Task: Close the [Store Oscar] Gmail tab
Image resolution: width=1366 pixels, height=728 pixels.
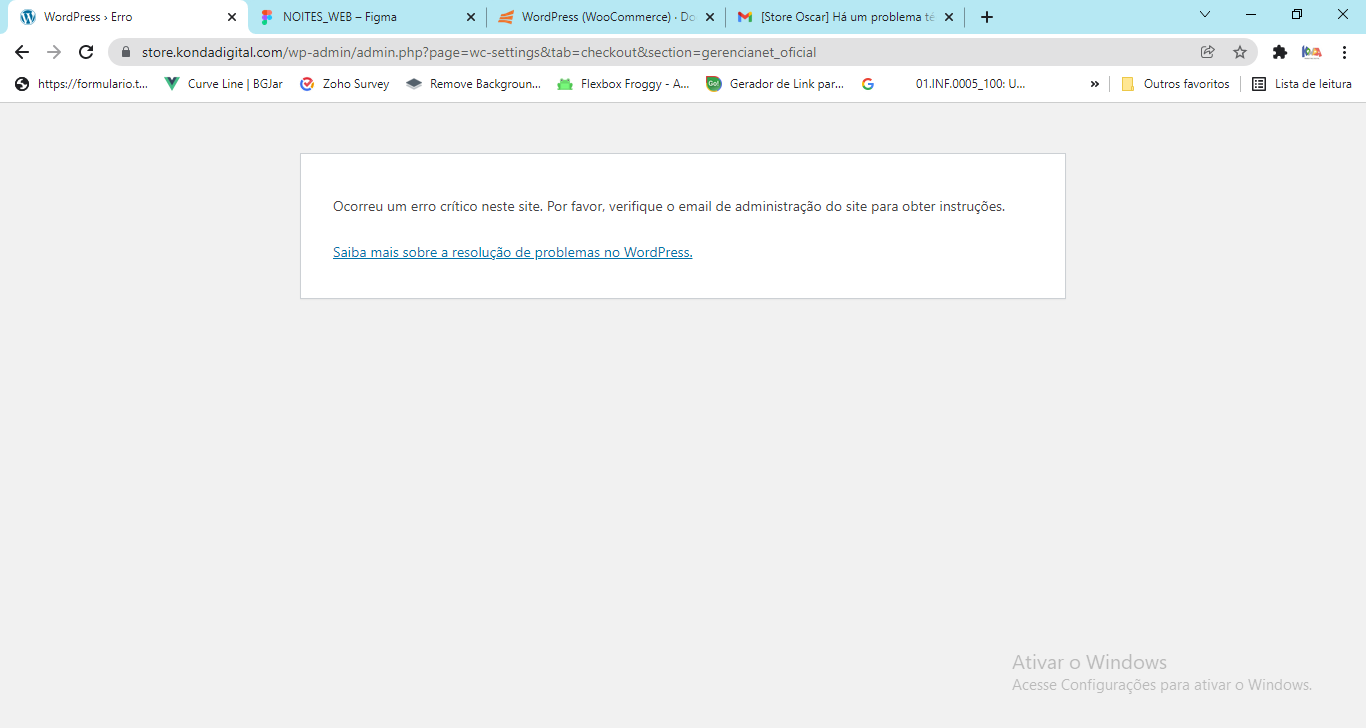Action: pyautogui.click(x=949, y=17)
